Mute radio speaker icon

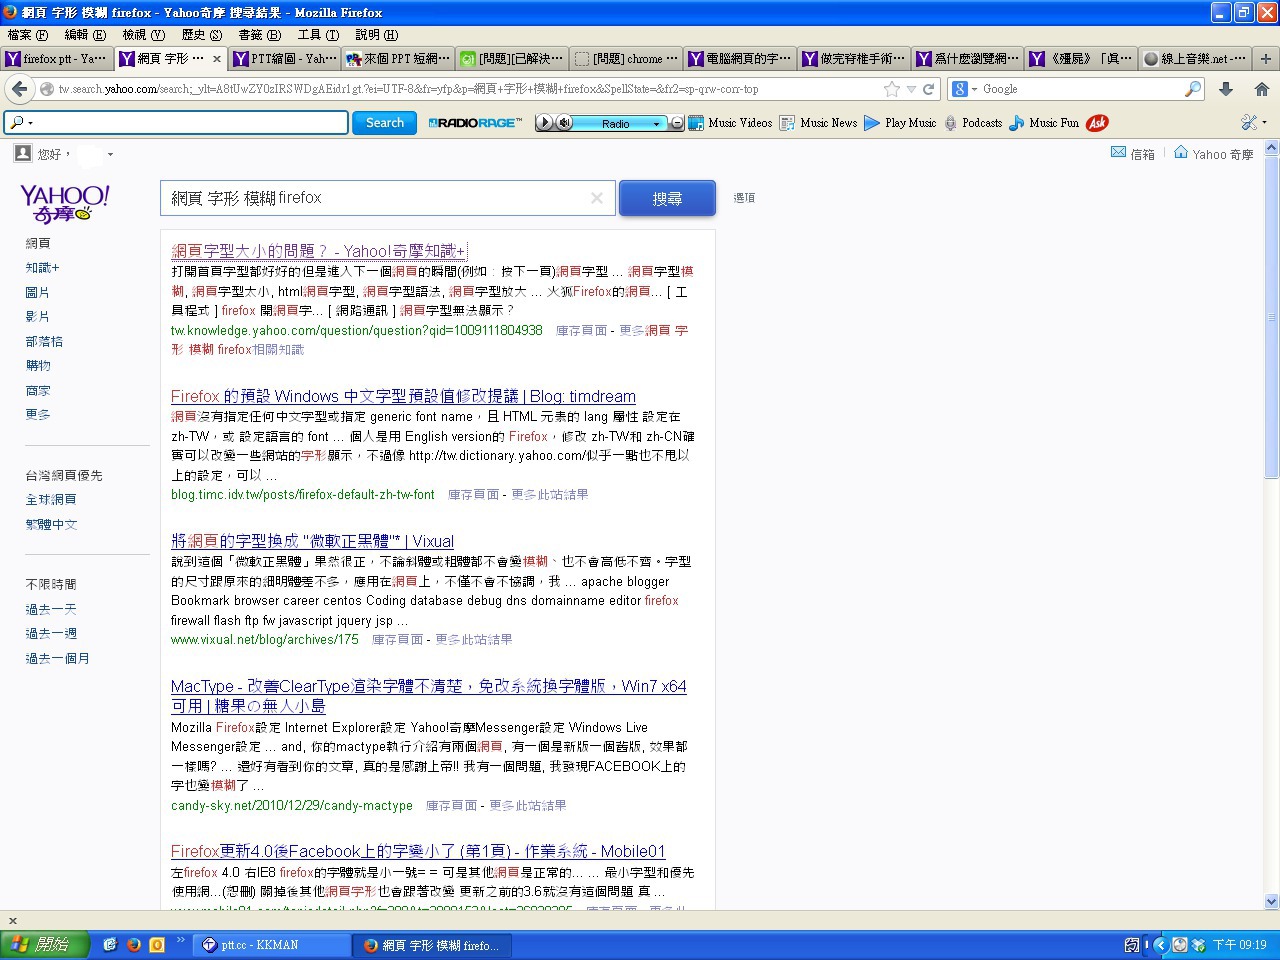[564, 123]
